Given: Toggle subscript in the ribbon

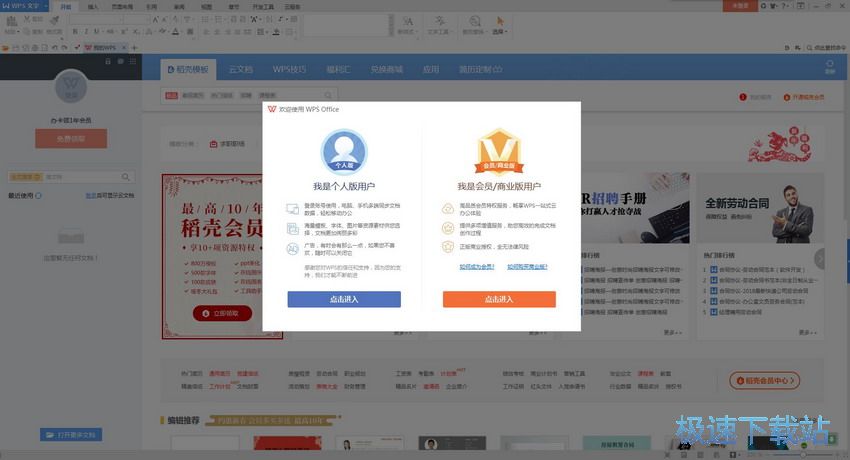Looking at the screenshot, I should 136,32.
